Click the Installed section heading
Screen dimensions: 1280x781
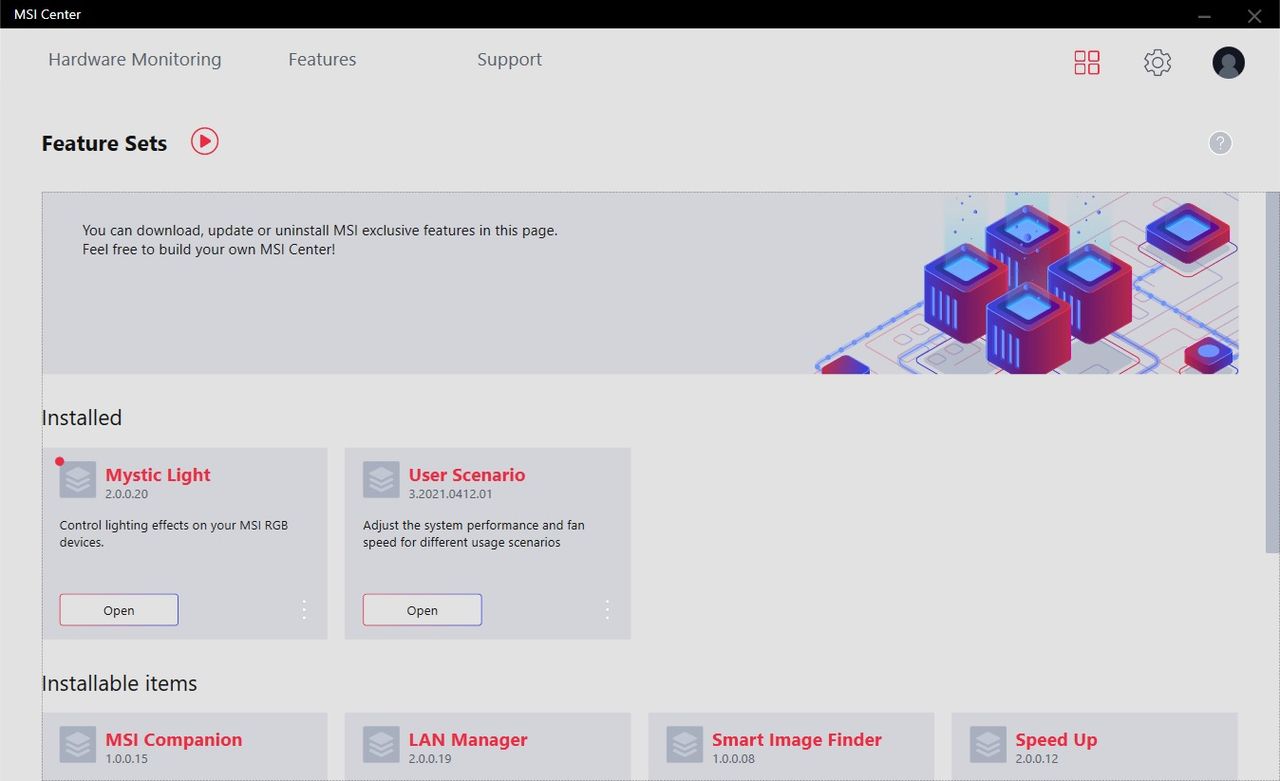point(82,418)
